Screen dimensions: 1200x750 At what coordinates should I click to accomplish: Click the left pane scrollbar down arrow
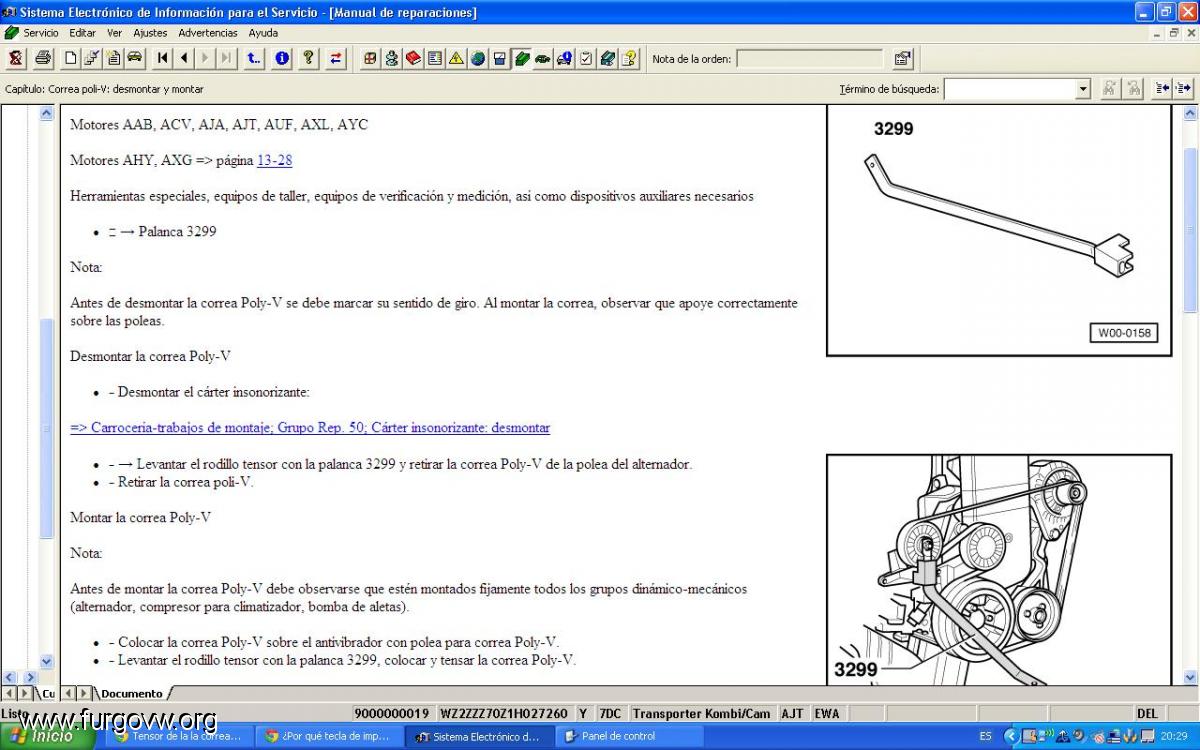tap(46, 661)
